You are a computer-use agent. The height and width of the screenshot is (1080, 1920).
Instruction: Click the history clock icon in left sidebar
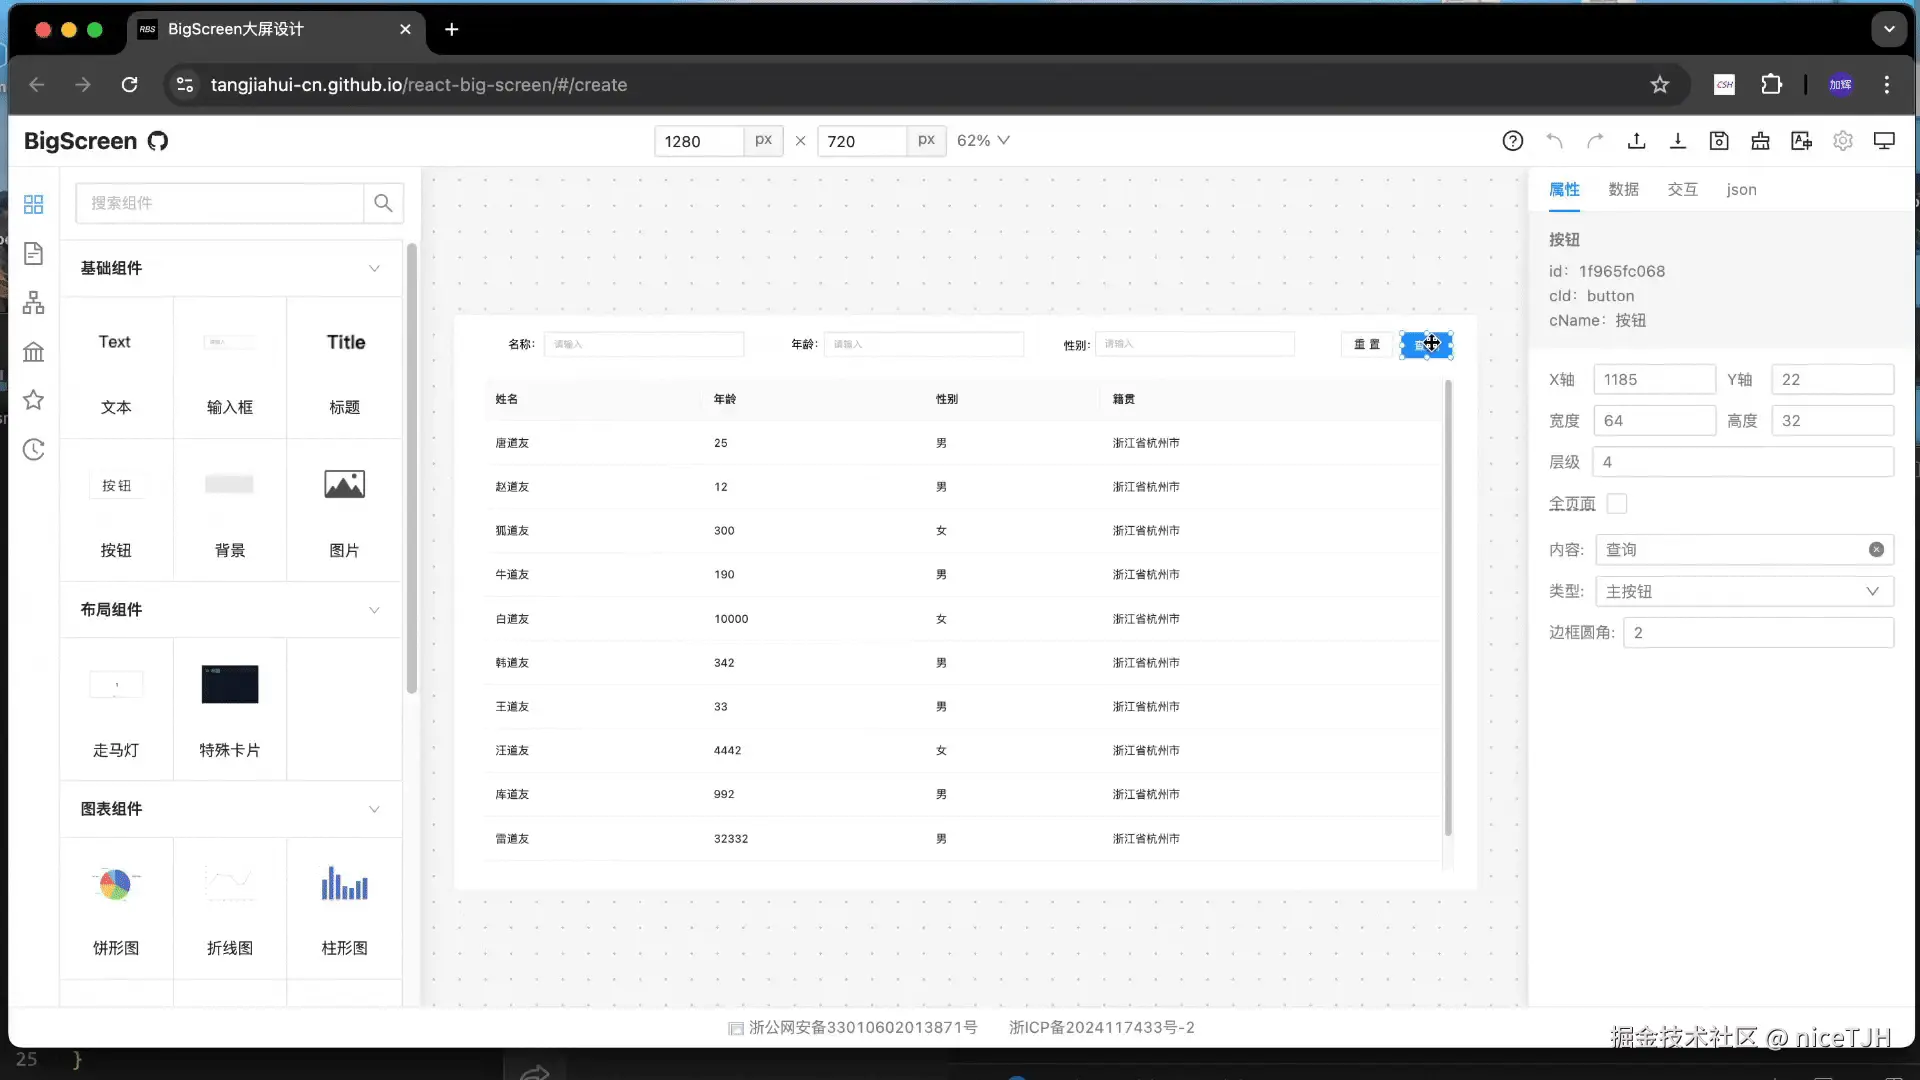point(34,450)
